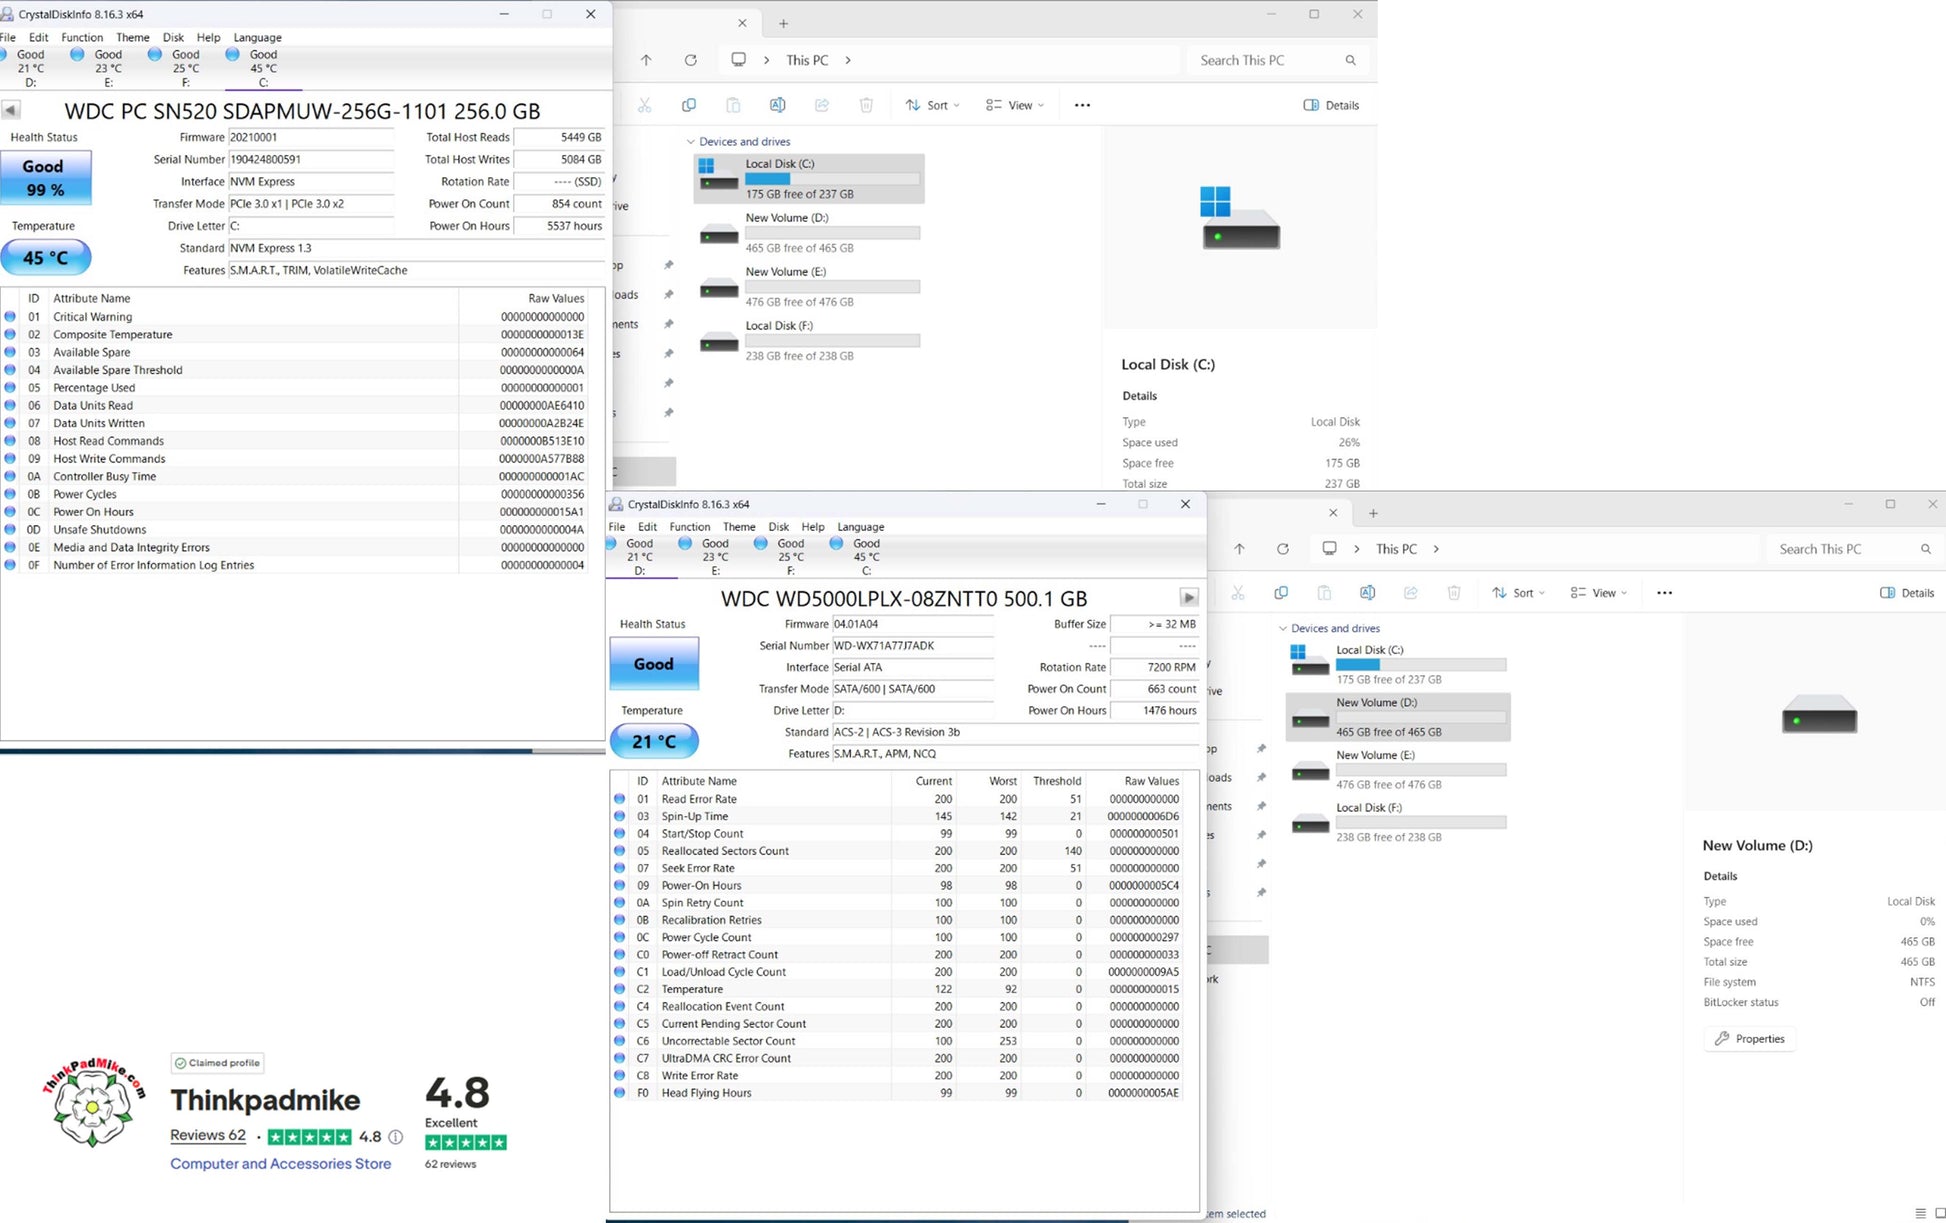Click the delete trash icon in the upper Explorer toolbar
This screenshot has width=1946, height=1223.
click(866, 105)
